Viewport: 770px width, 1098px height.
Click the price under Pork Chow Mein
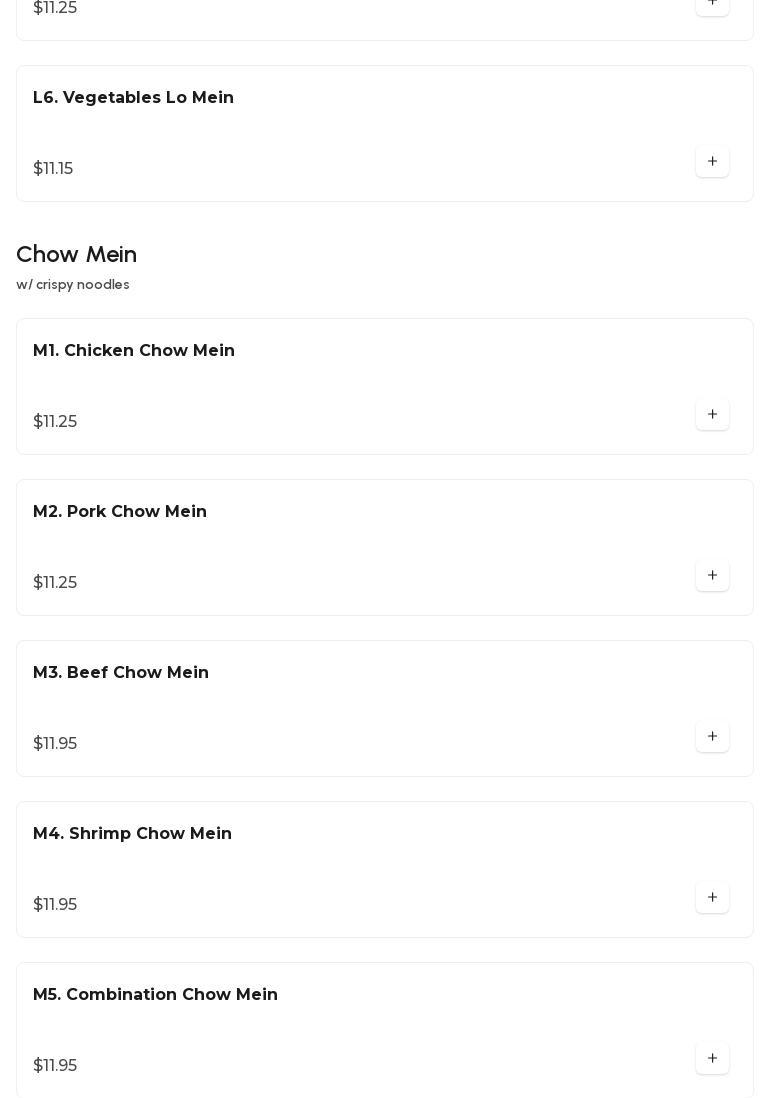[x=55, y=583]
